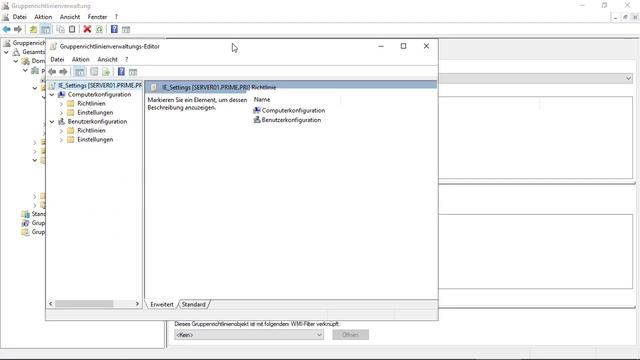Expand Richtlinien under Benutzerkonfiguration
Screen dimensions: 640x360
tap(61, 131)
